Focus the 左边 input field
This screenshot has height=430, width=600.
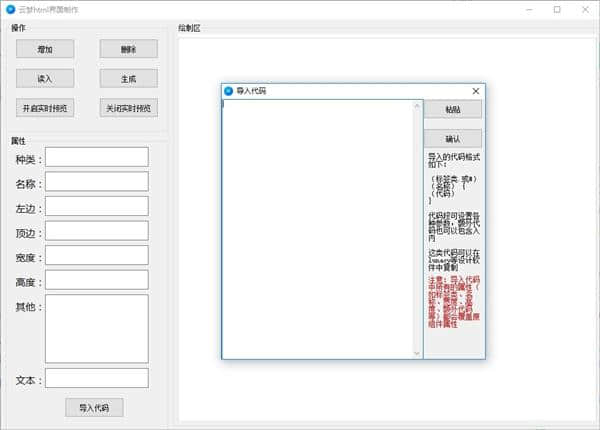click(x=97, y=206)
